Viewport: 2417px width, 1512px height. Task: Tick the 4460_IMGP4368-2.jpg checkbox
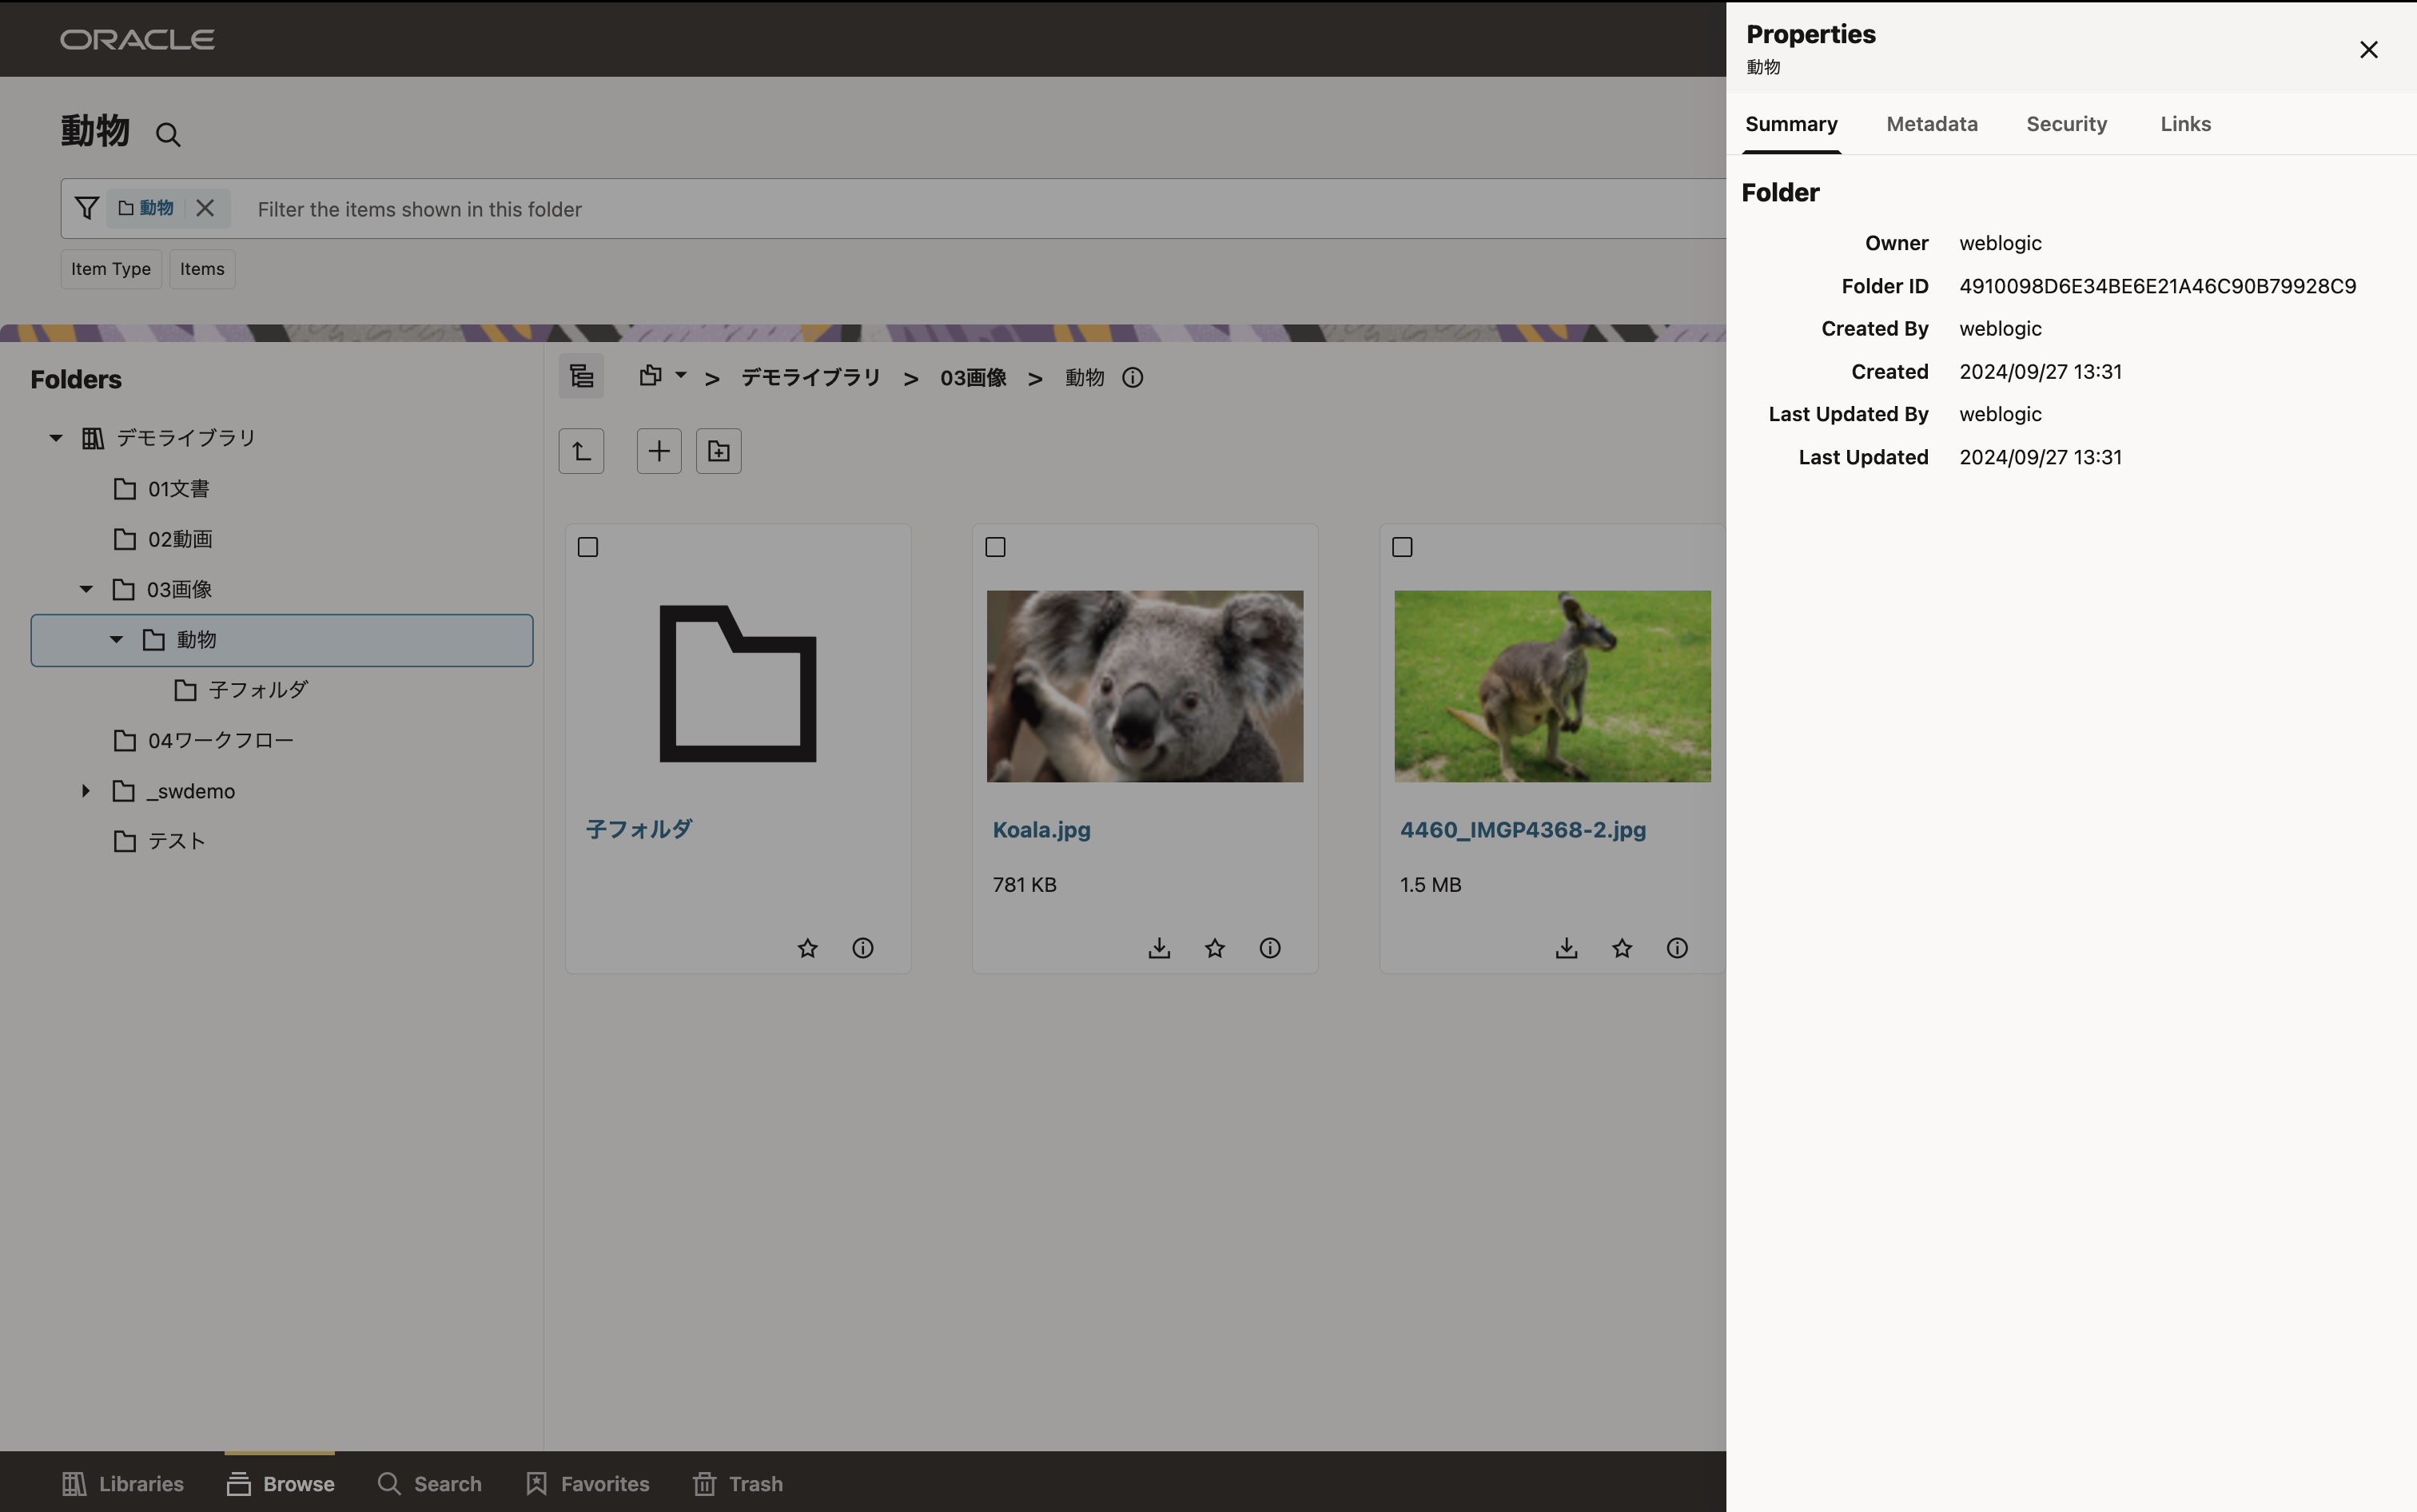pos(1402,547)
